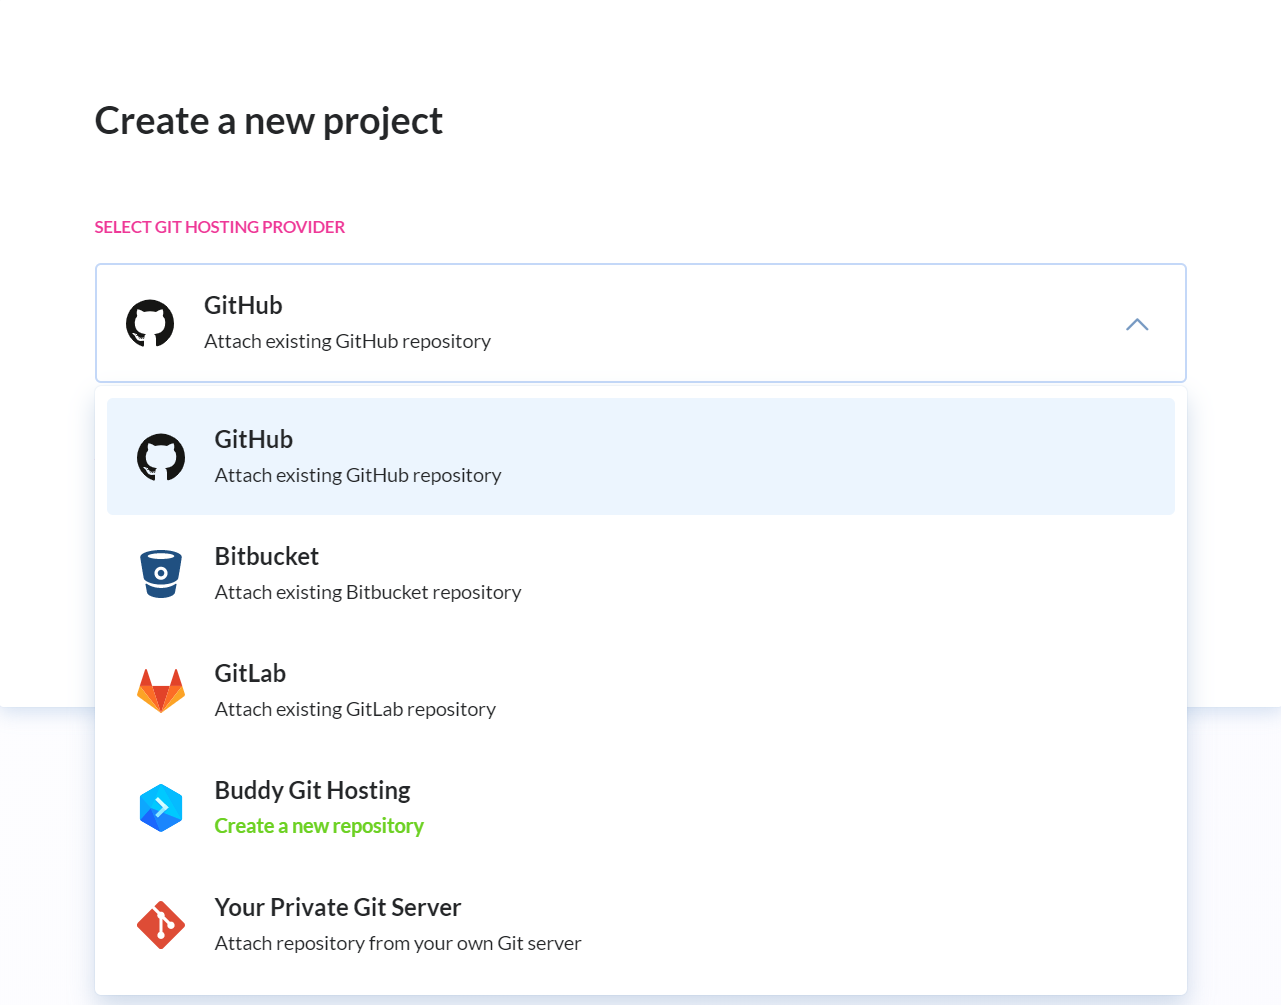1281x1005 pixels.
Task: Select Bitbucket as hosting provider
Action: 641,574
